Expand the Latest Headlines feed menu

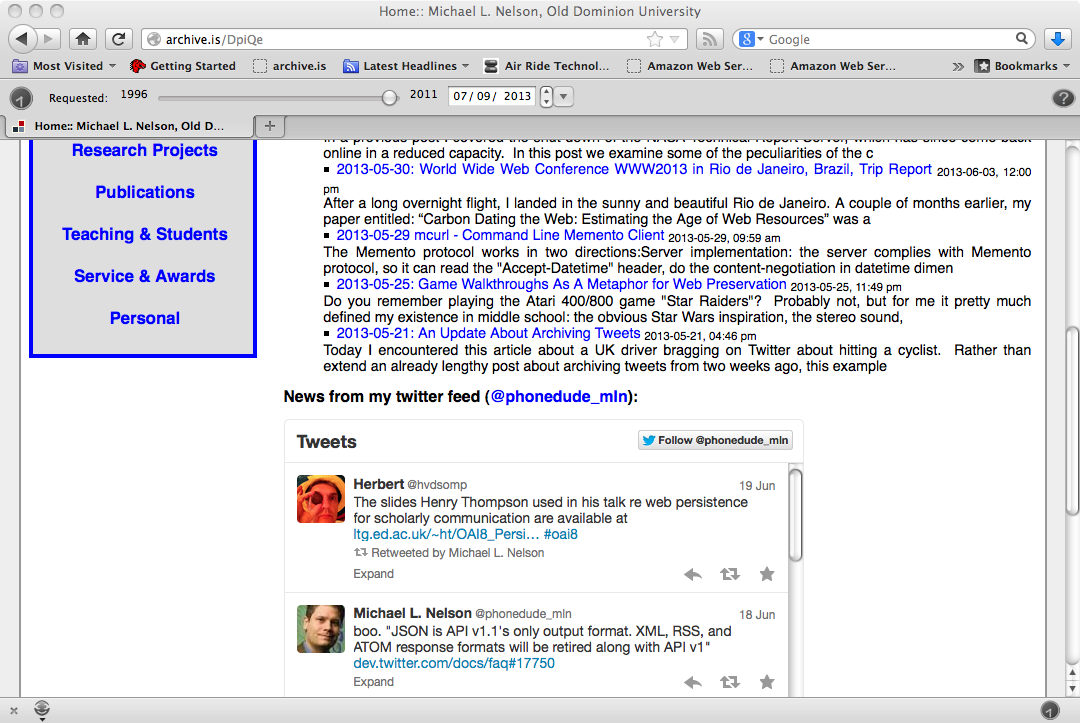406,66
